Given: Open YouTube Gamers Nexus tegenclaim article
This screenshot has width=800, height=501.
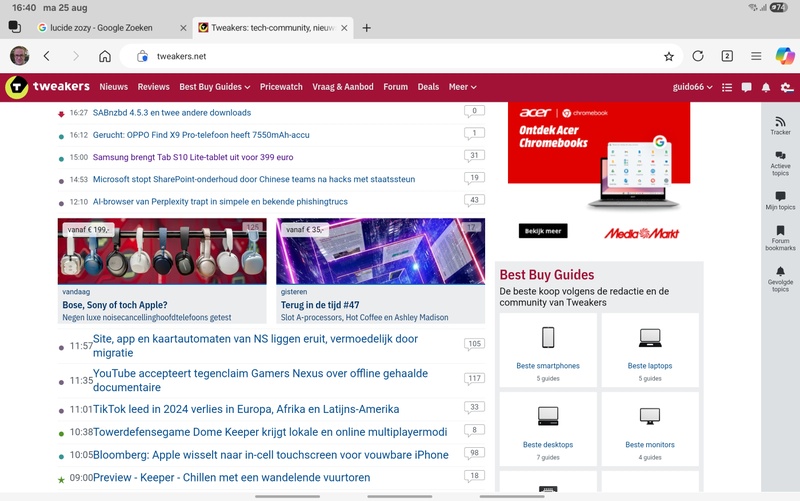Looking at the screenshot, I should click(260, 380).
